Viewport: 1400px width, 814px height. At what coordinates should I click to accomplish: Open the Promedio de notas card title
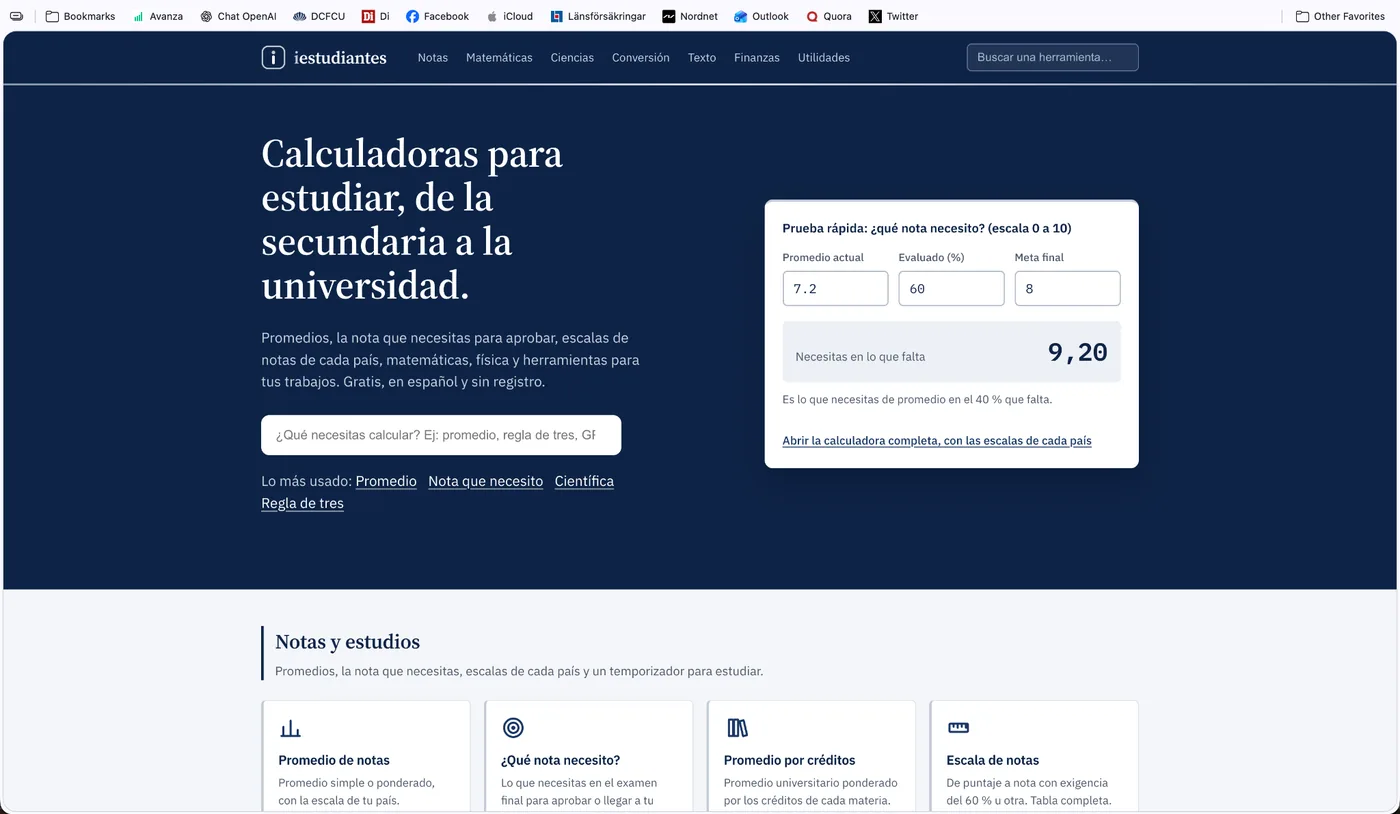[x=334, y=760]
